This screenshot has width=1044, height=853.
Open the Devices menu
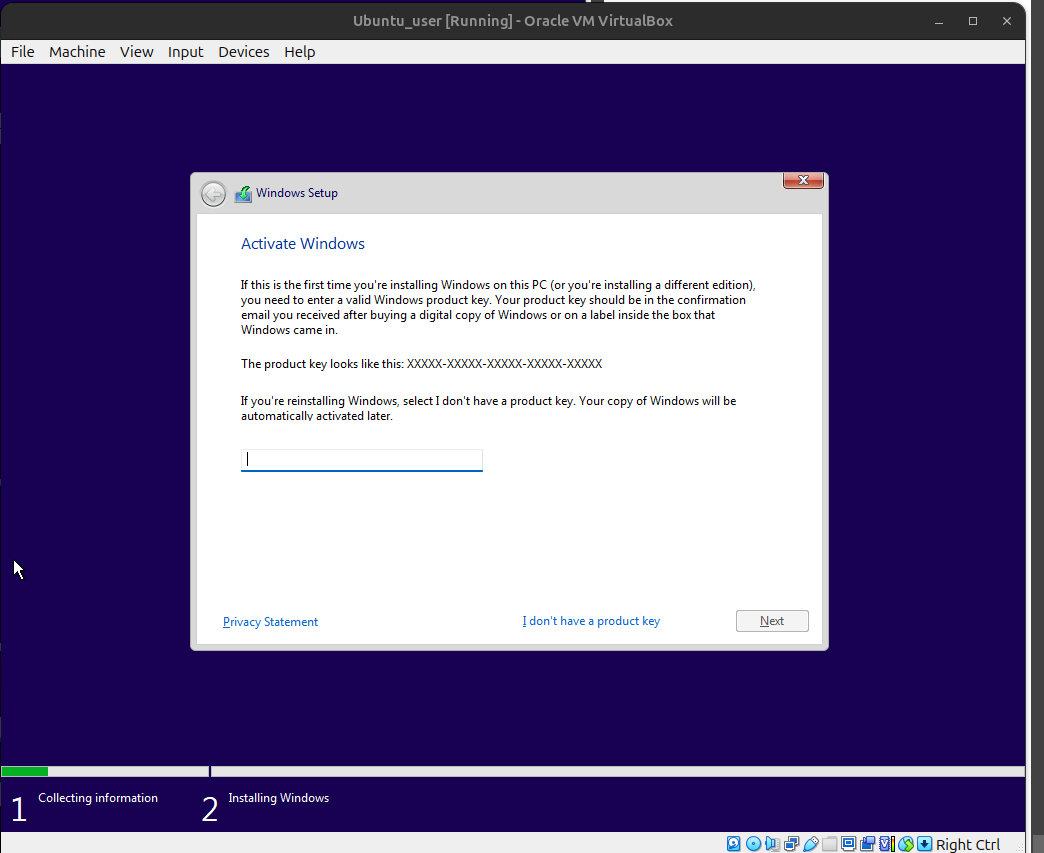tap(244, 52)
